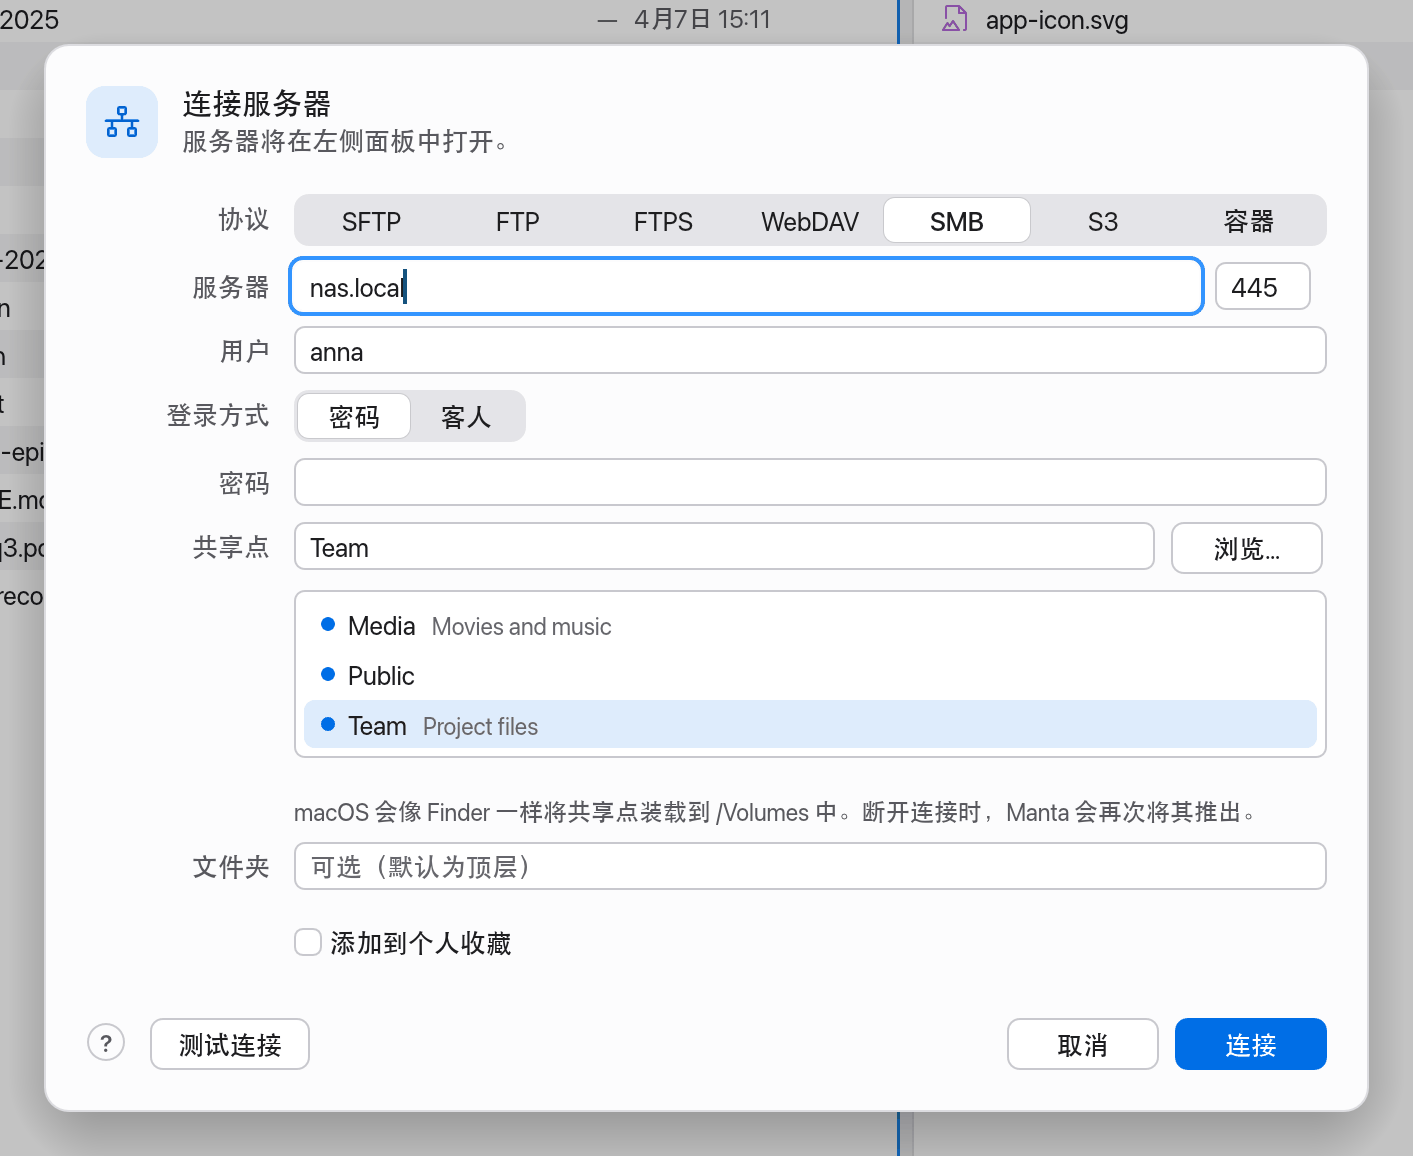Viewport: 1413px width, 1156px height.
Task: Click the network server icon in dialog header
Action: 122,122
